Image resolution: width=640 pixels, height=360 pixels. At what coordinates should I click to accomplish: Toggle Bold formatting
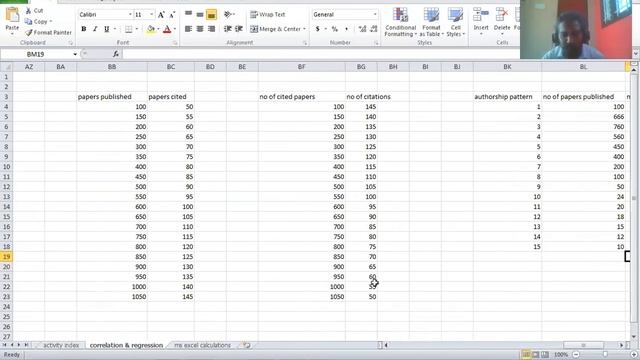point(84,29)
